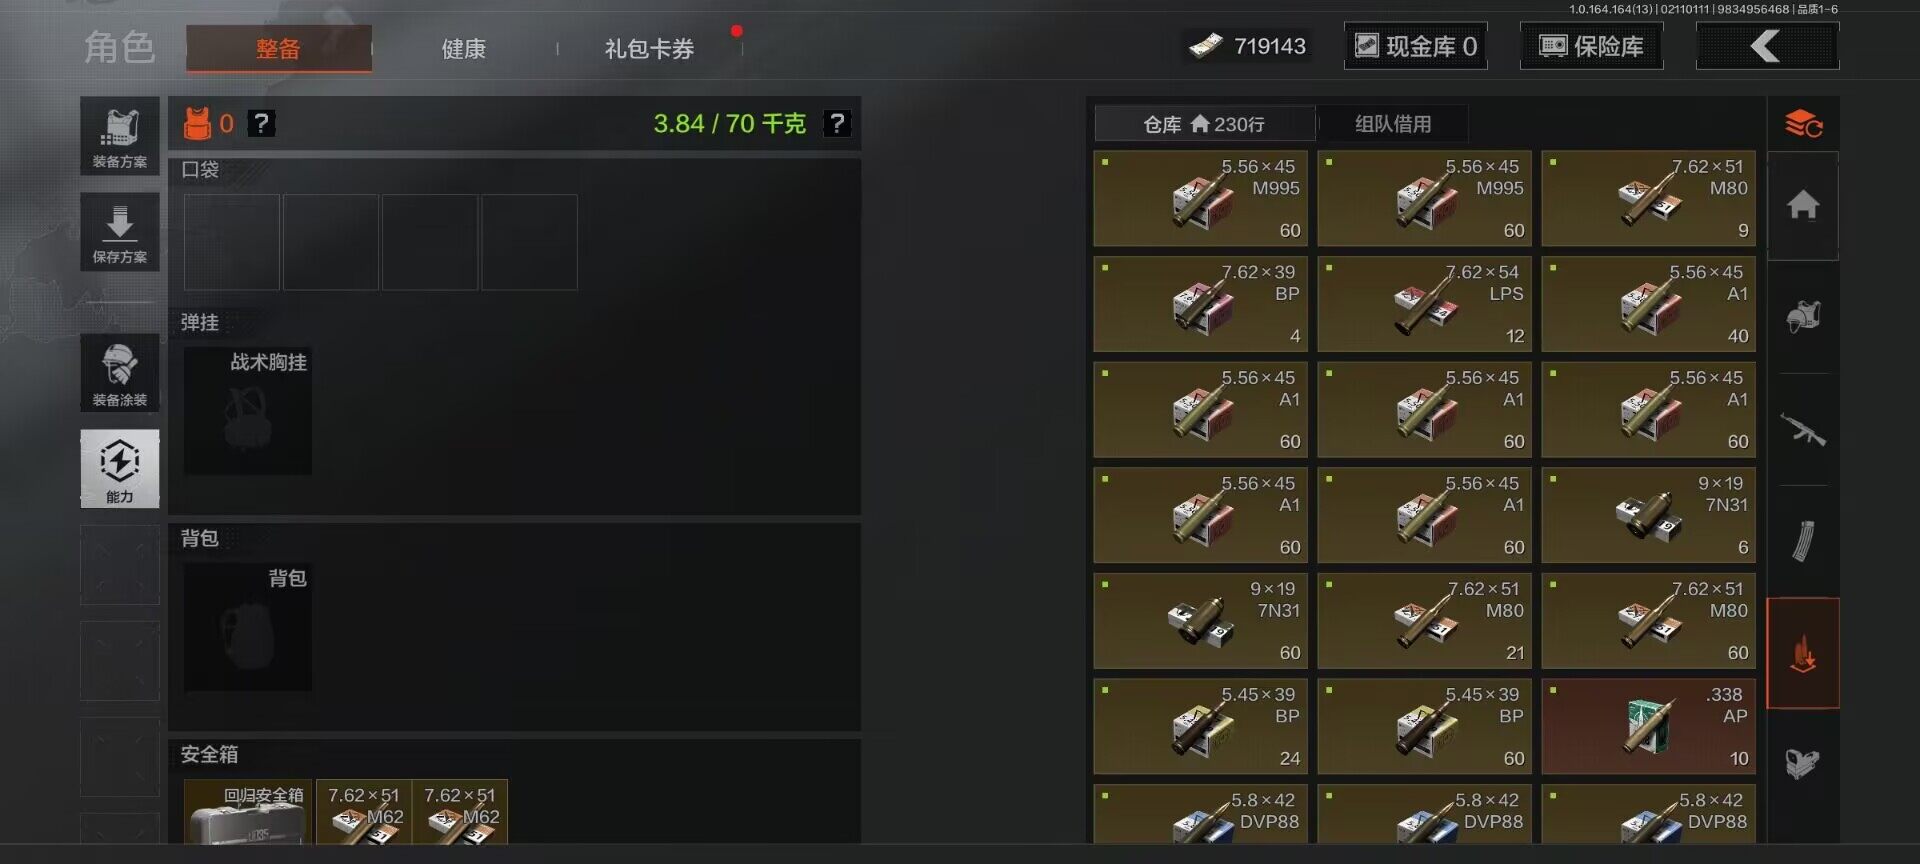Open the 保险库 safe vault button
Viewport: 1920px width, 864px height.
[x=1591, y=46]
